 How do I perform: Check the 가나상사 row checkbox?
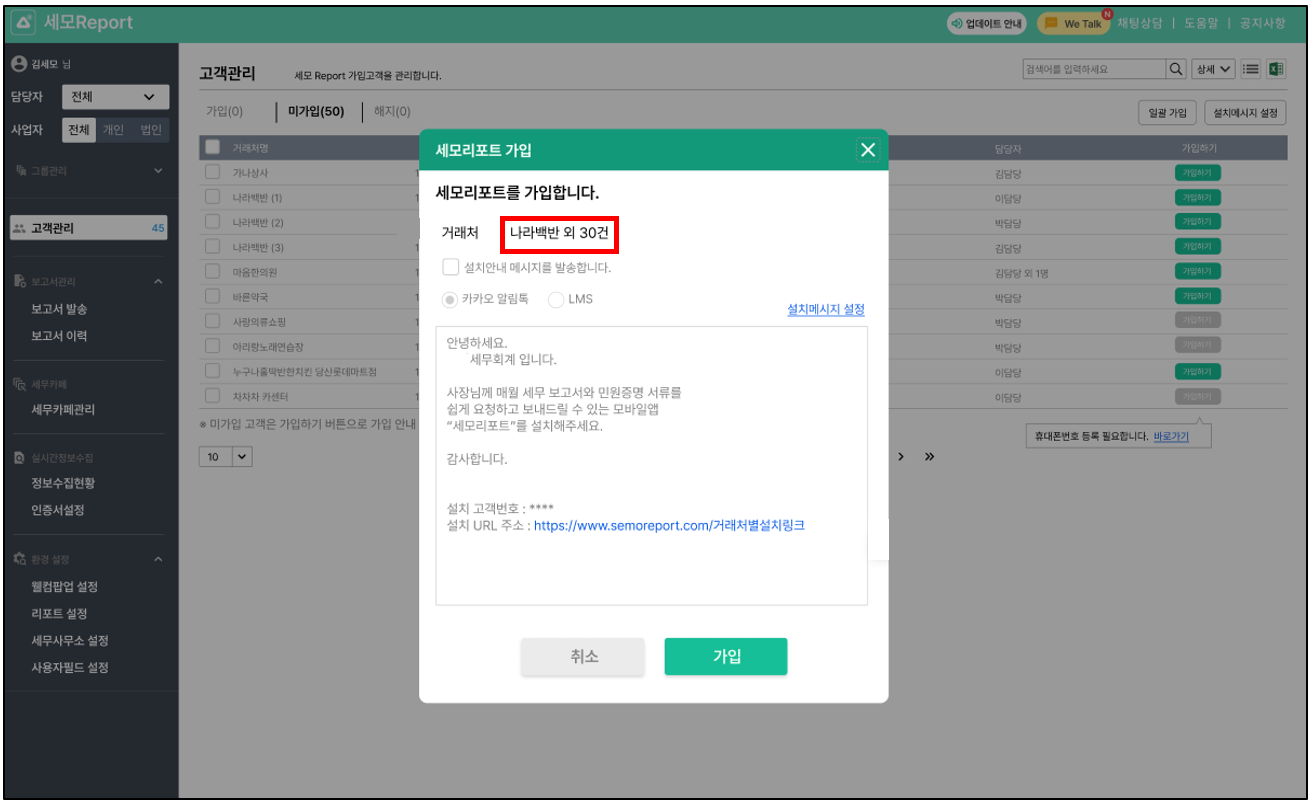212,172
